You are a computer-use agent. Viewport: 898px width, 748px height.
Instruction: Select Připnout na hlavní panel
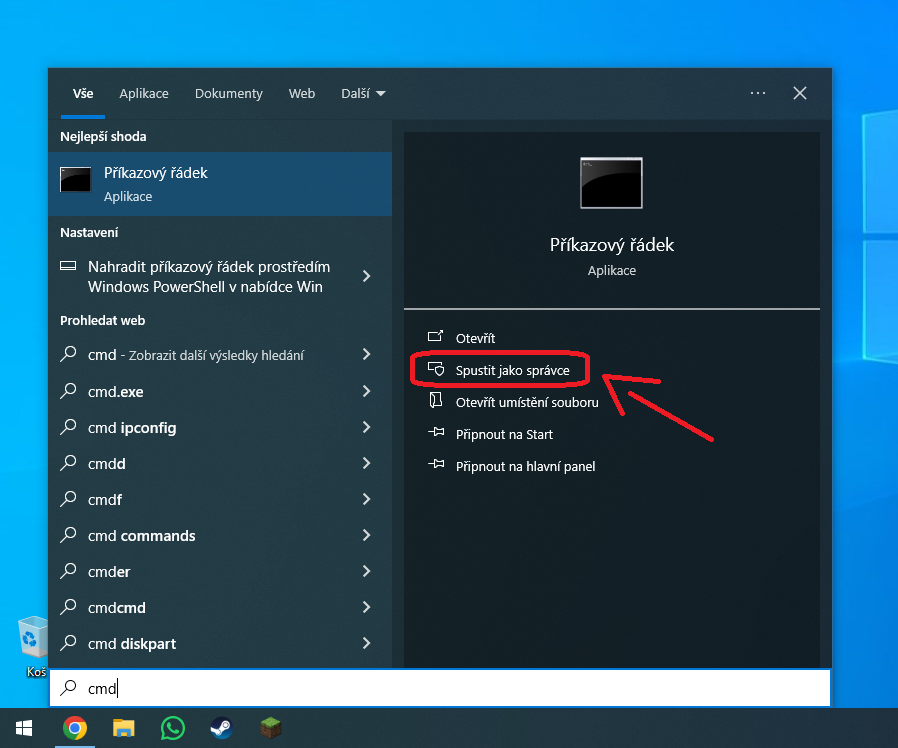tap(525, 466)
